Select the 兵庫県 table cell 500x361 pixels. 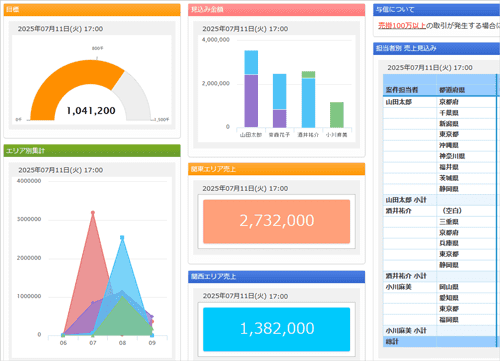(466, 243)
